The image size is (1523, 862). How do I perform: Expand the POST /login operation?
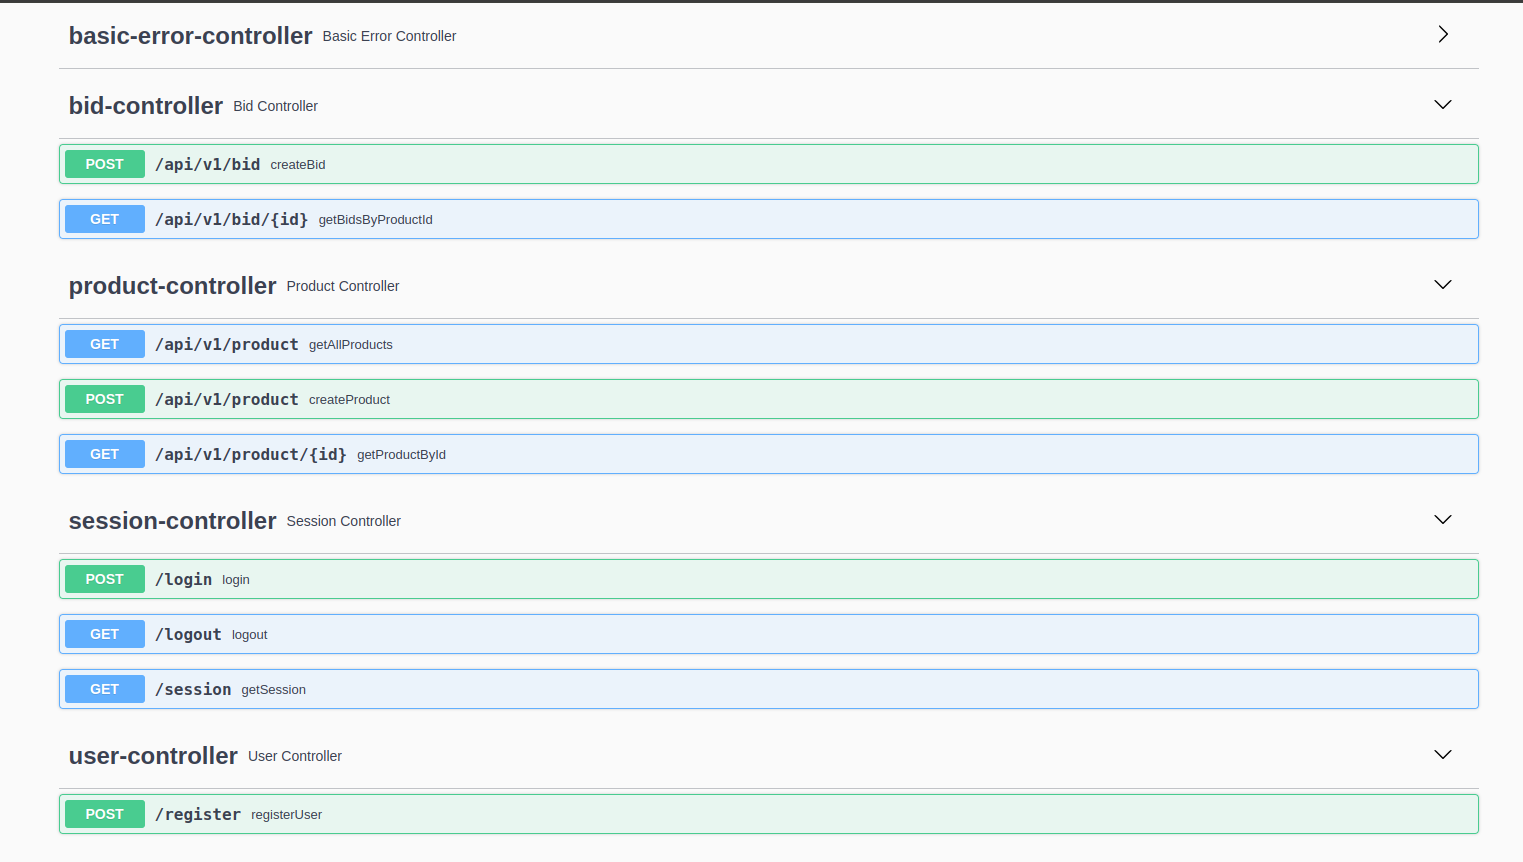(x=768, y=579)
